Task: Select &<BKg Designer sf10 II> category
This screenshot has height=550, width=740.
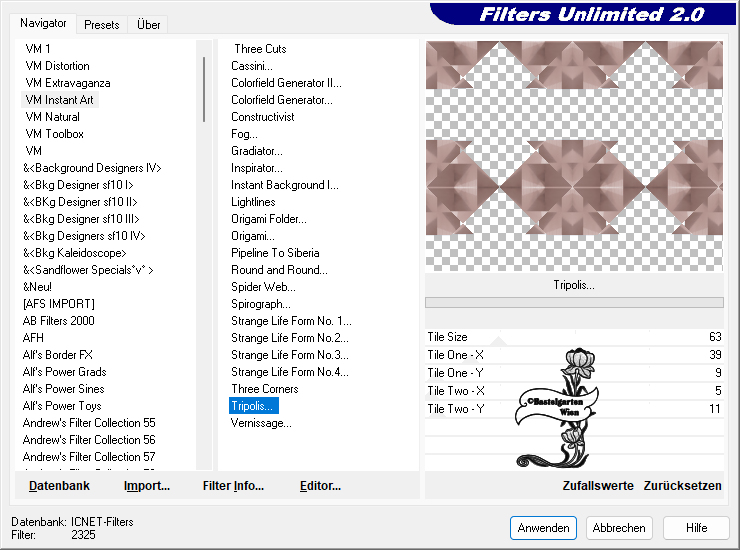Action: coord(80,202)
